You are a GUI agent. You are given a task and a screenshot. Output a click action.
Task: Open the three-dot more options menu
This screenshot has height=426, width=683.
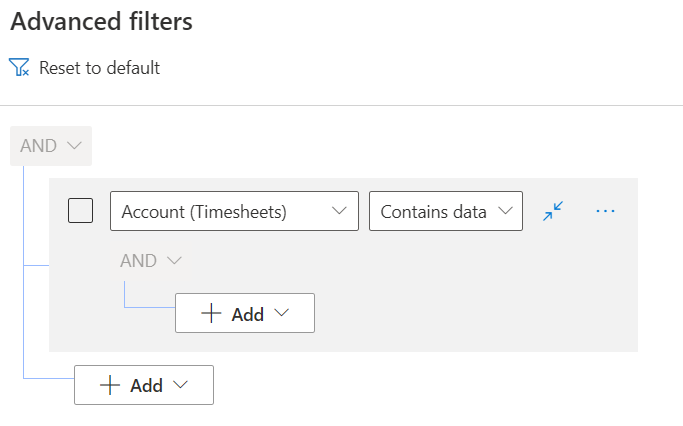[x=605, y=211]
